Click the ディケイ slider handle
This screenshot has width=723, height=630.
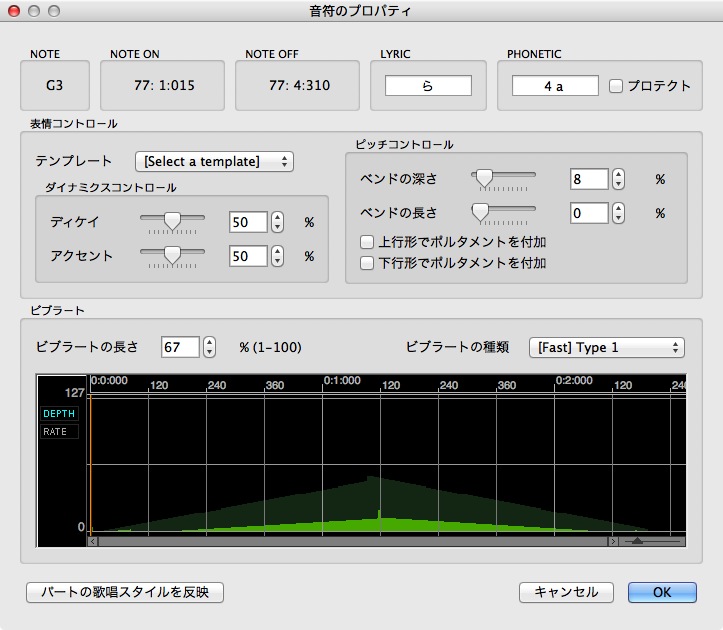point(172,220)
